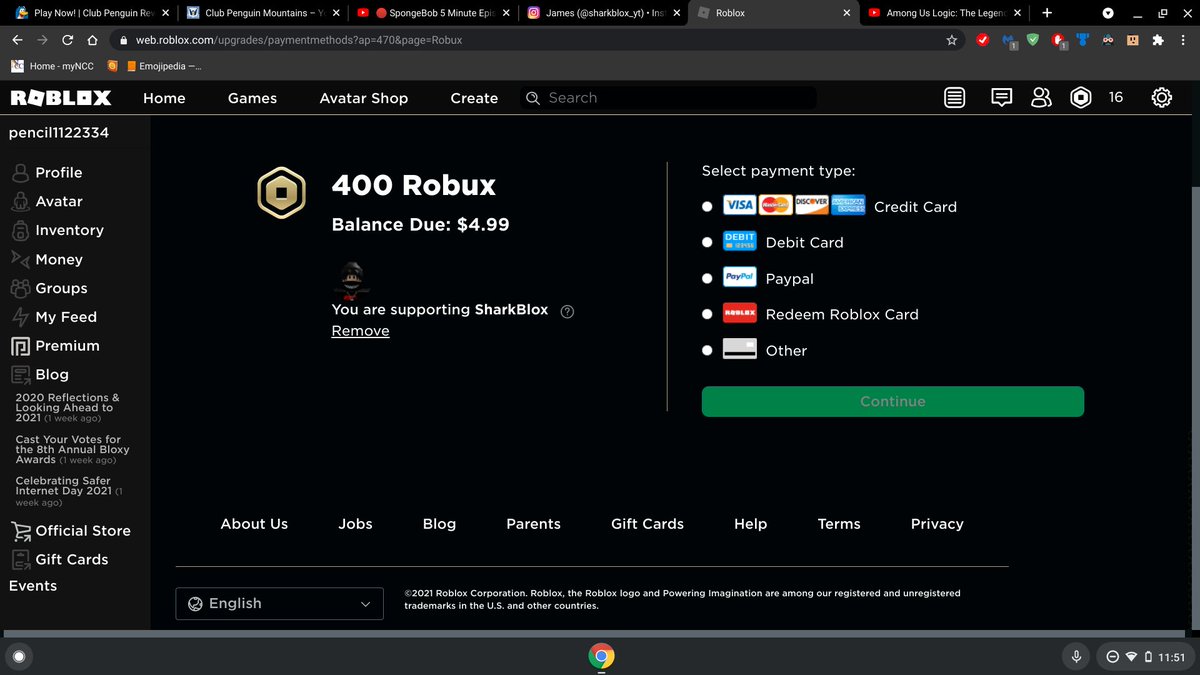Read Celebrating Safer Internet Day post

point(69,491)
